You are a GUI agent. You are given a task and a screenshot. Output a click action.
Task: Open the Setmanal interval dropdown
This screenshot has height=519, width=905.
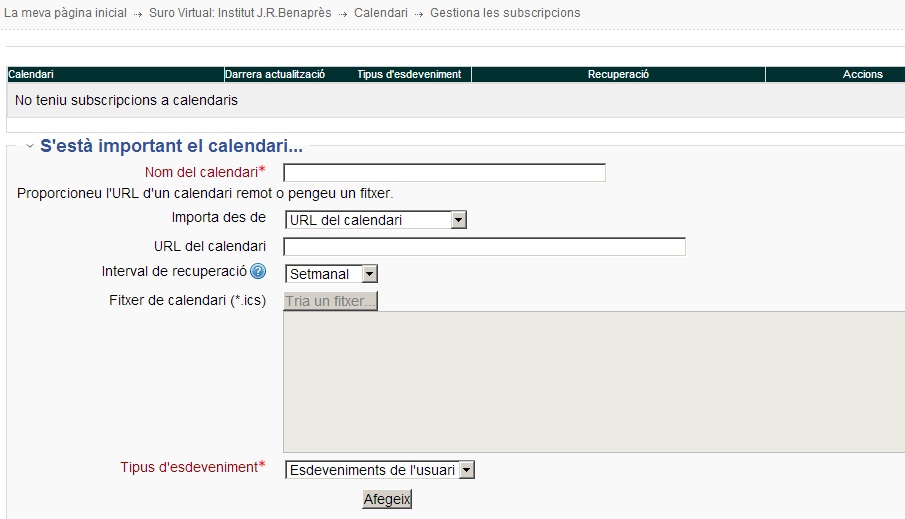pos(331,274)
